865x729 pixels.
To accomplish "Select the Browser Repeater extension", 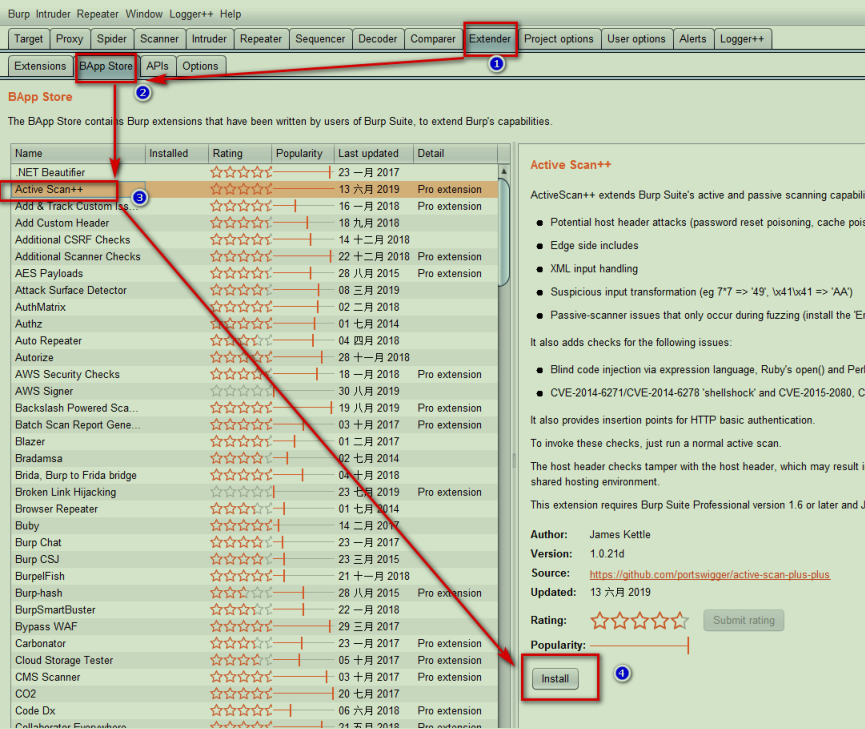I will tap(254, 509).
